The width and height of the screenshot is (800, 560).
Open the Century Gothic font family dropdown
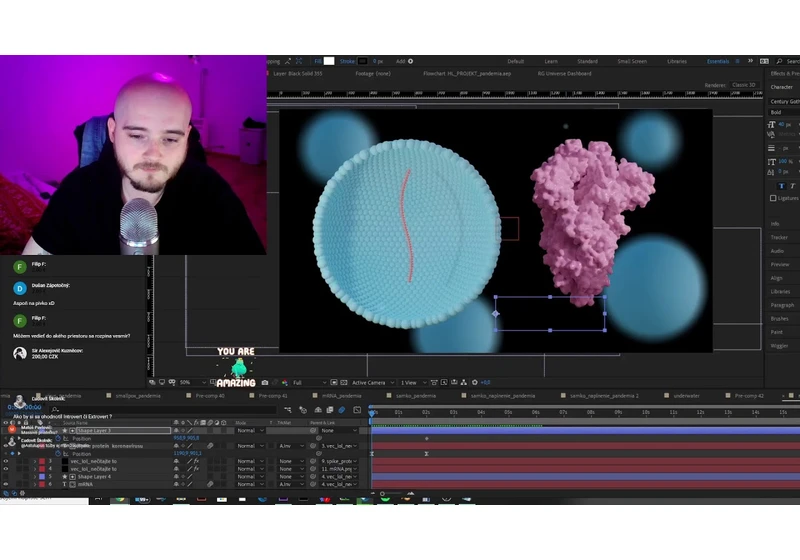785,101
